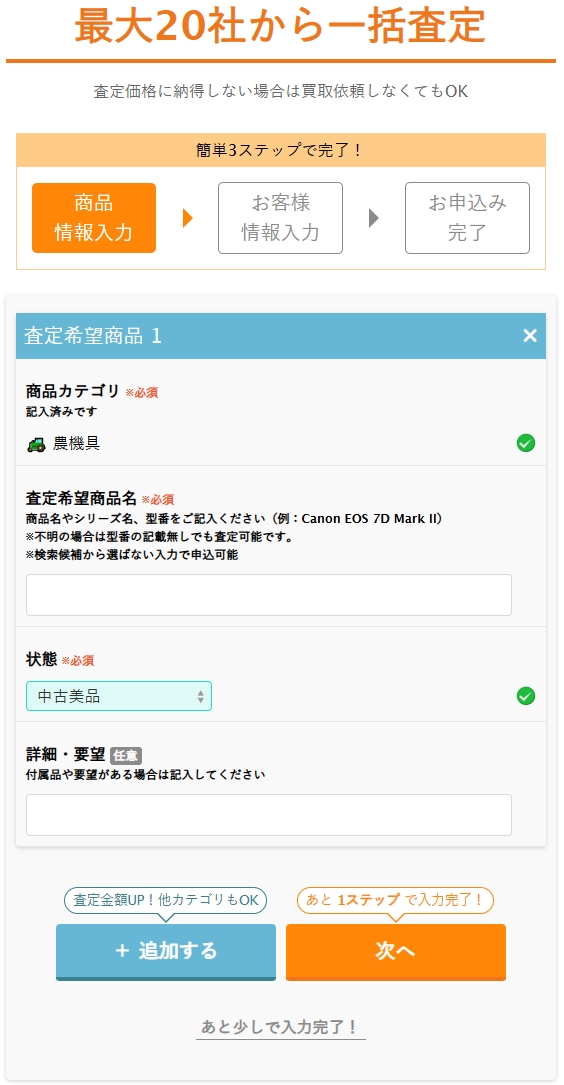Screen dimensions: 564x1085
Task: Focus the 査定希望商品名 text field
Action: point(269,594)
